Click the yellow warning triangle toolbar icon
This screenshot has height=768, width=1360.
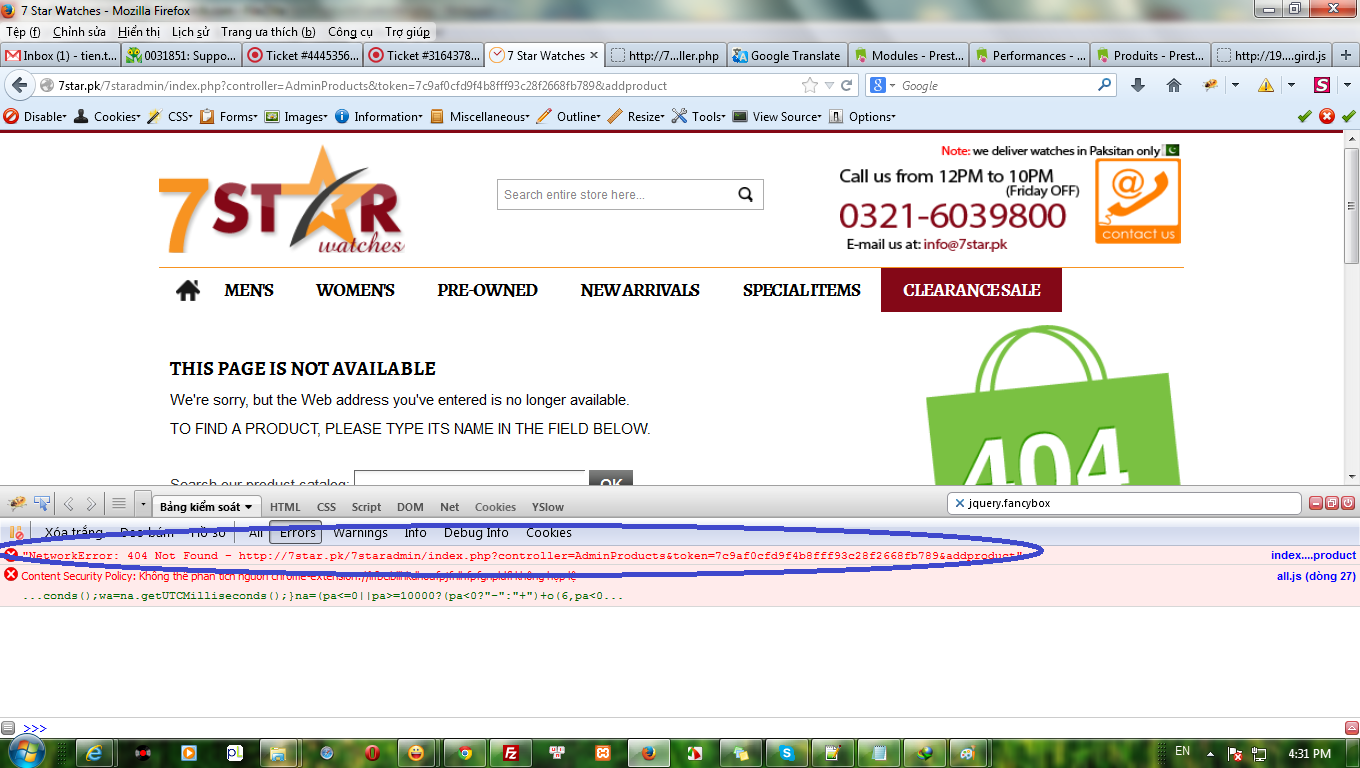coord(1266,86)
